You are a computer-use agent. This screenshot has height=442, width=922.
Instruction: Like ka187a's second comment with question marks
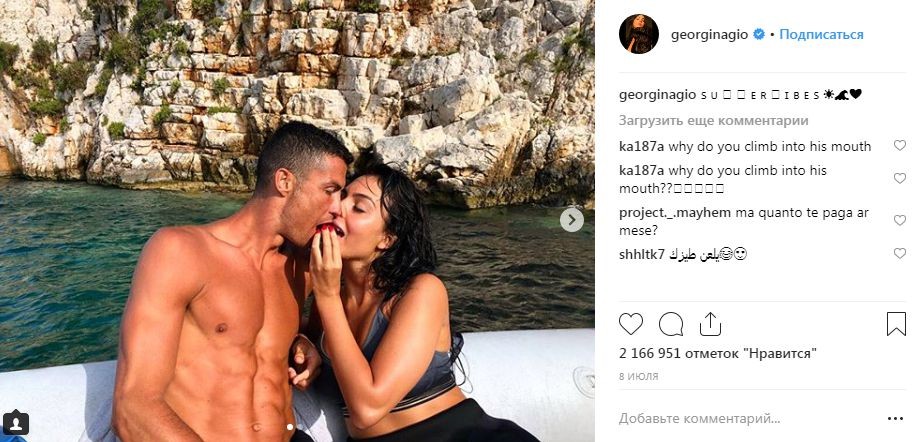[x=900, y=178]
